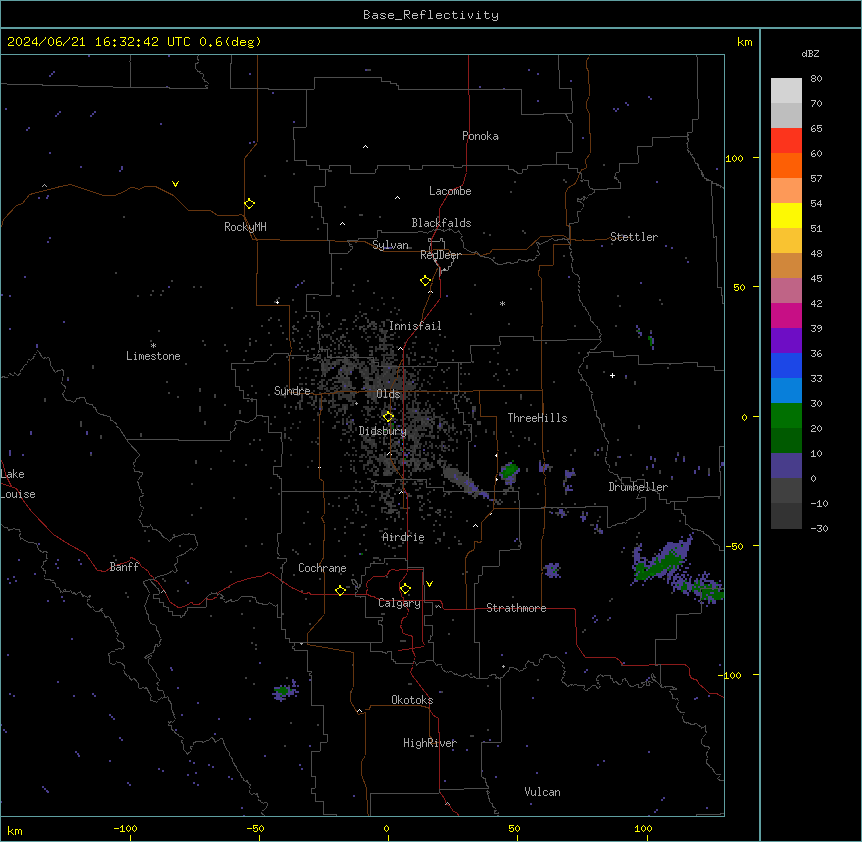This screenshot has width=862, height=842.
Task: Select the RedDeer city label
Action: click(x=440, y=255)
